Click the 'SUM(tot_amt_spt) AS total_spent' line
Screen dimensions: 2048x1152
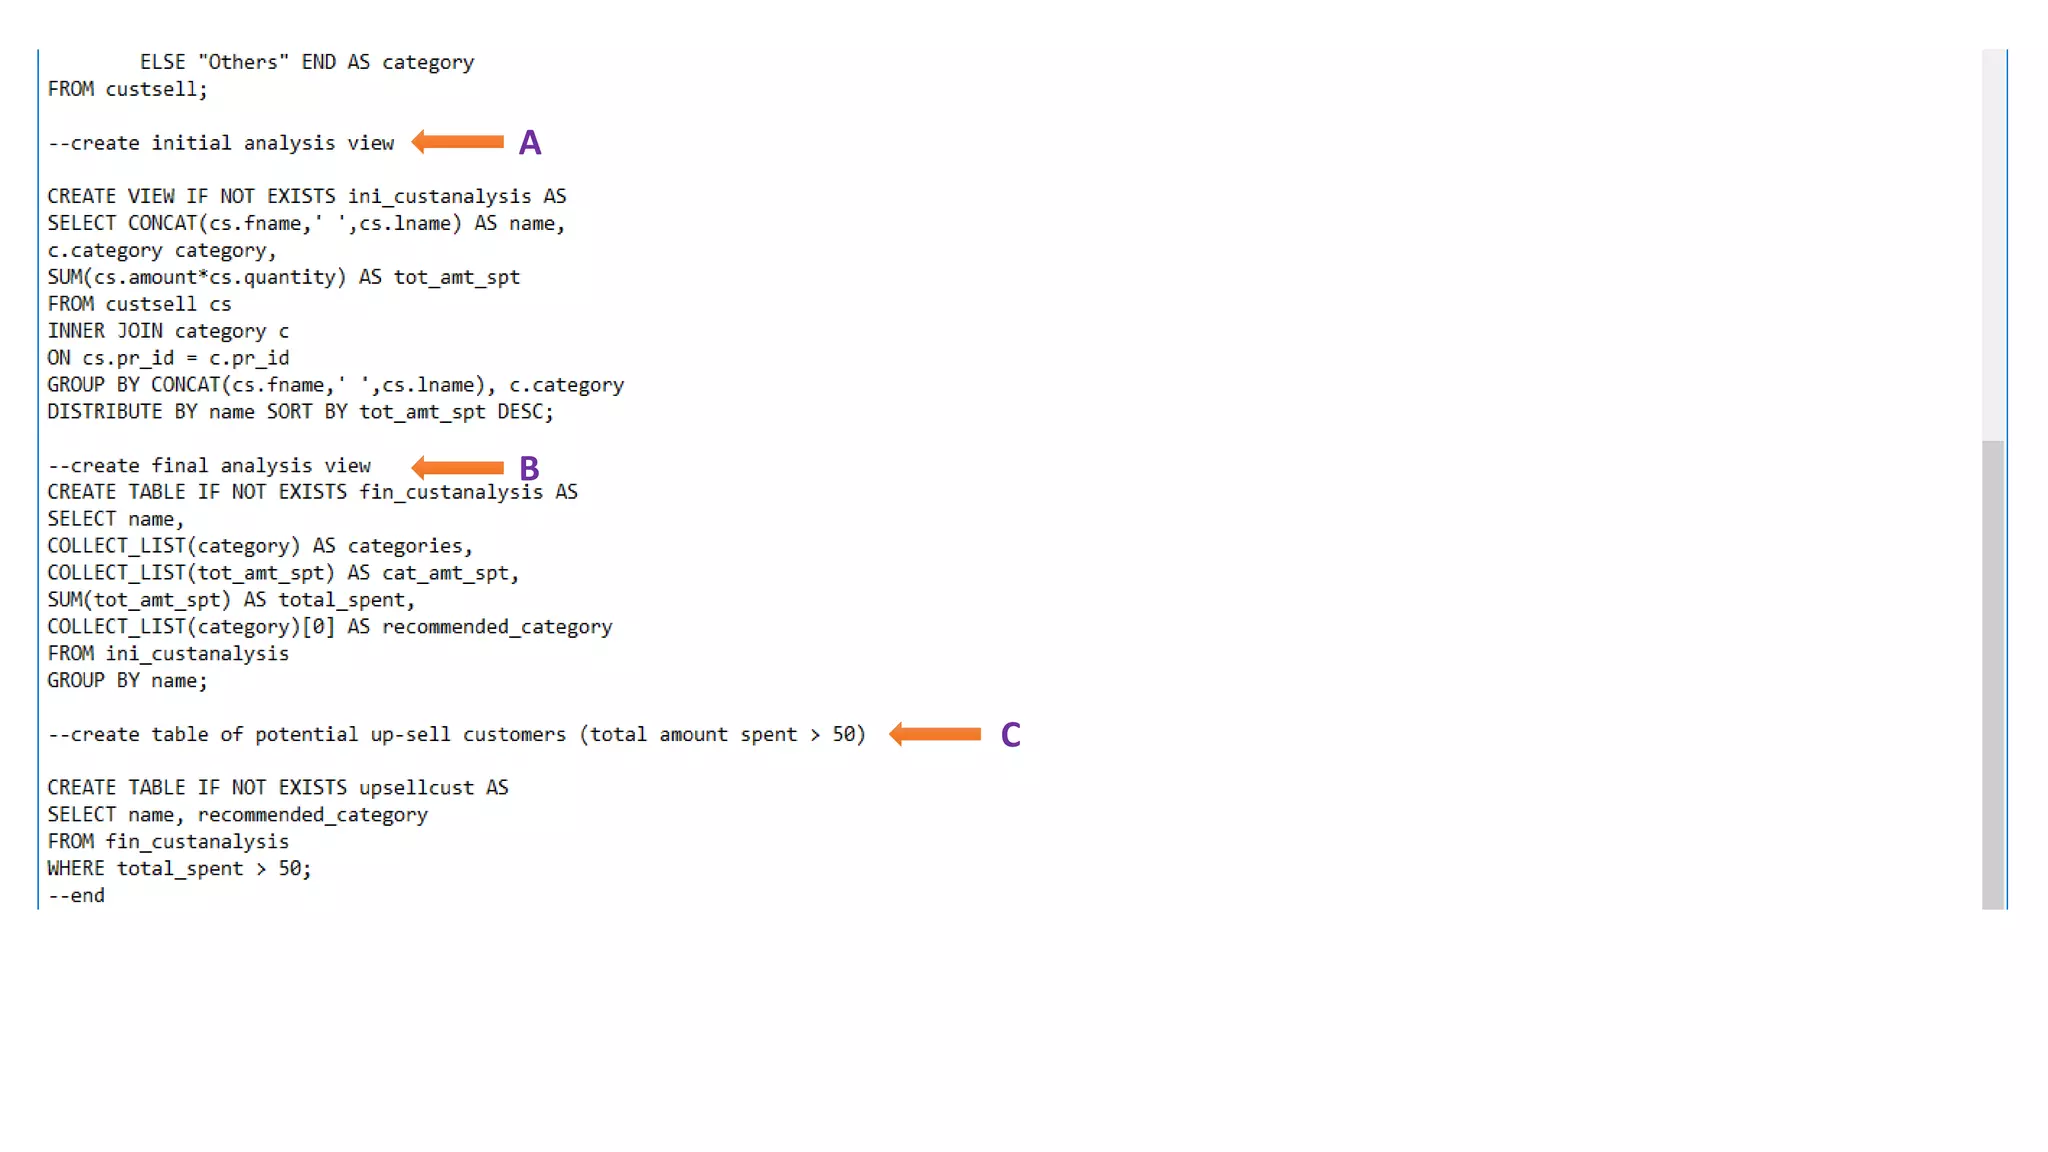click(230, 600)
